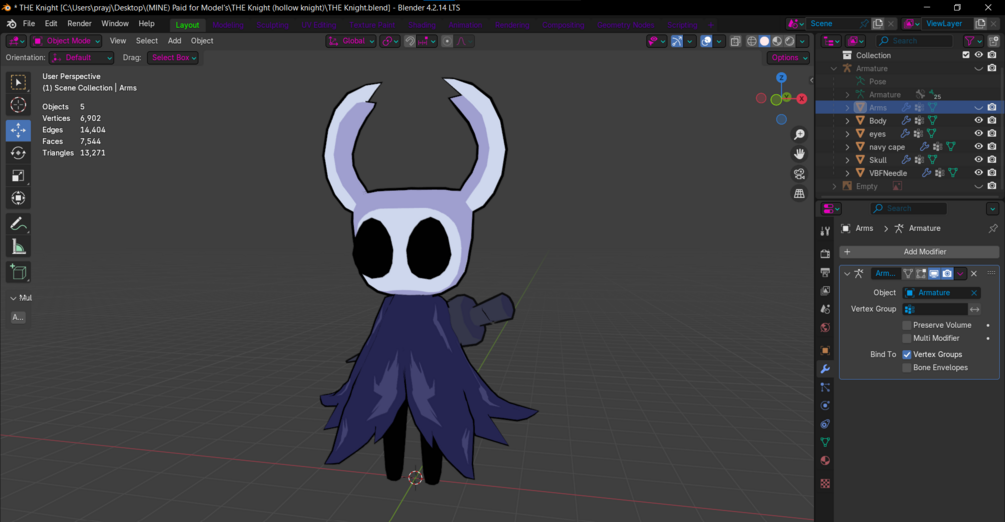Hide the Body object in viewport

[978, 121]
